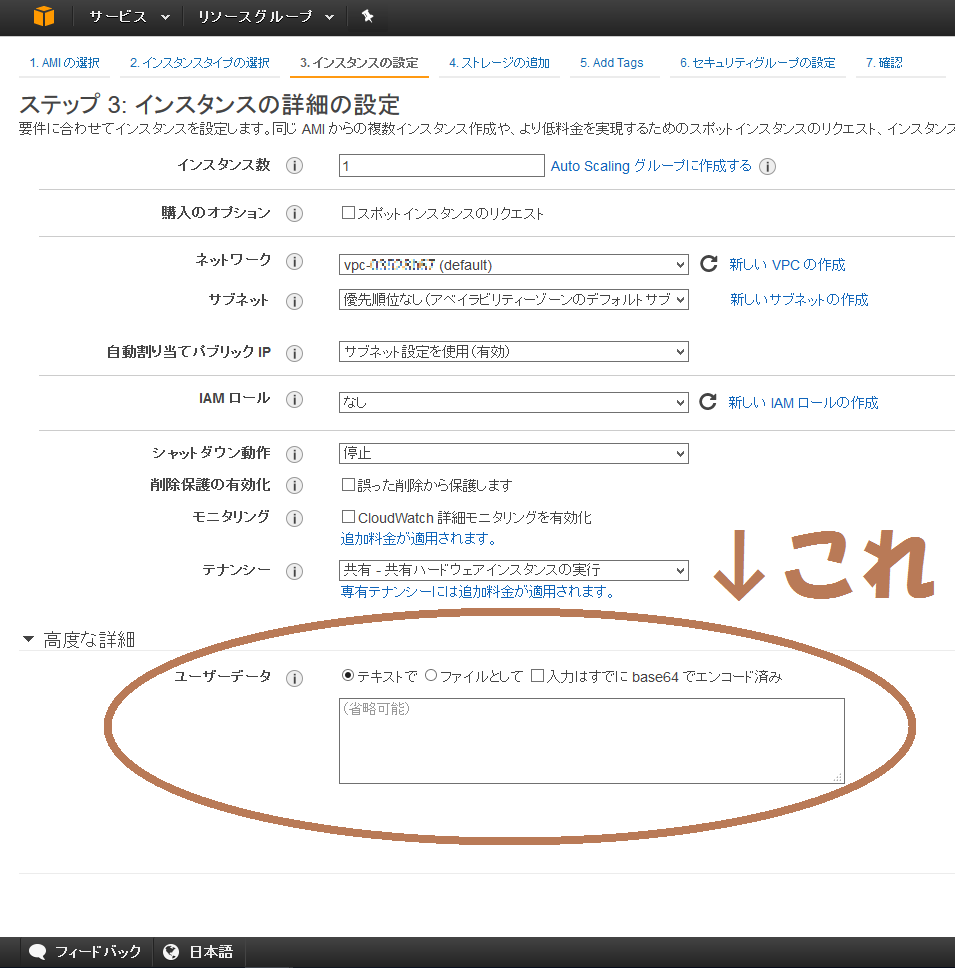Open the IAM ロール dropdown
Screen dimensions: 955x968
click(514, 403)
